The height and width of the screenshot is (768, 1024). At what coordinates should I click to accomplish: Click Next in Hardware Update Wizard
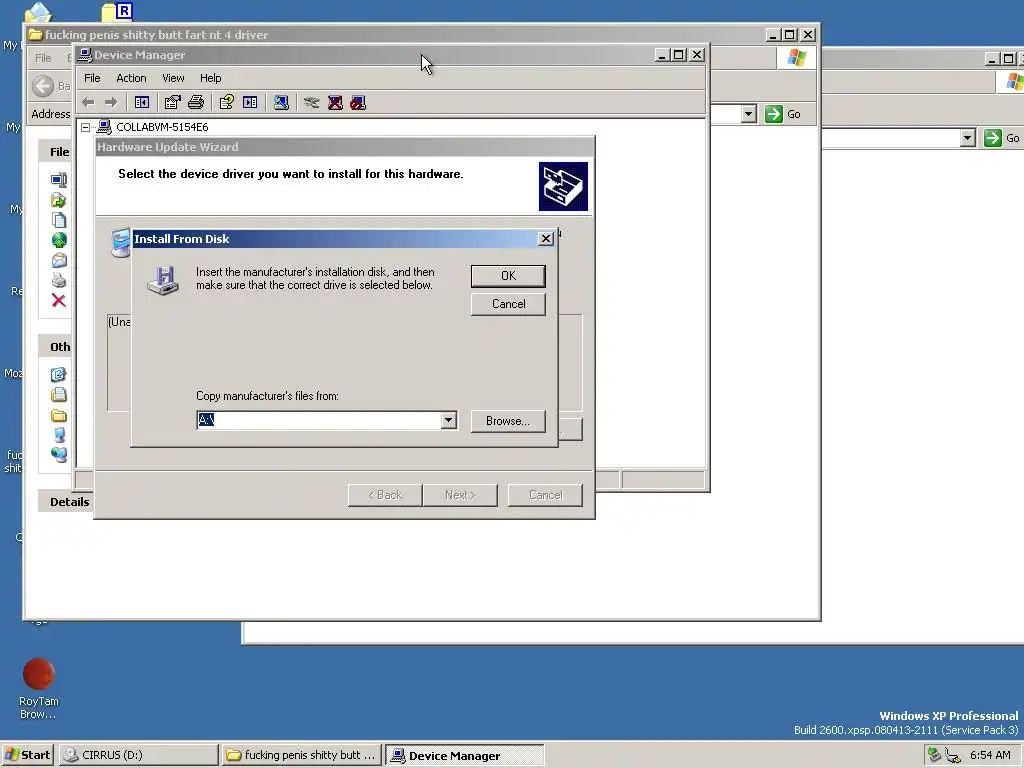460,495
